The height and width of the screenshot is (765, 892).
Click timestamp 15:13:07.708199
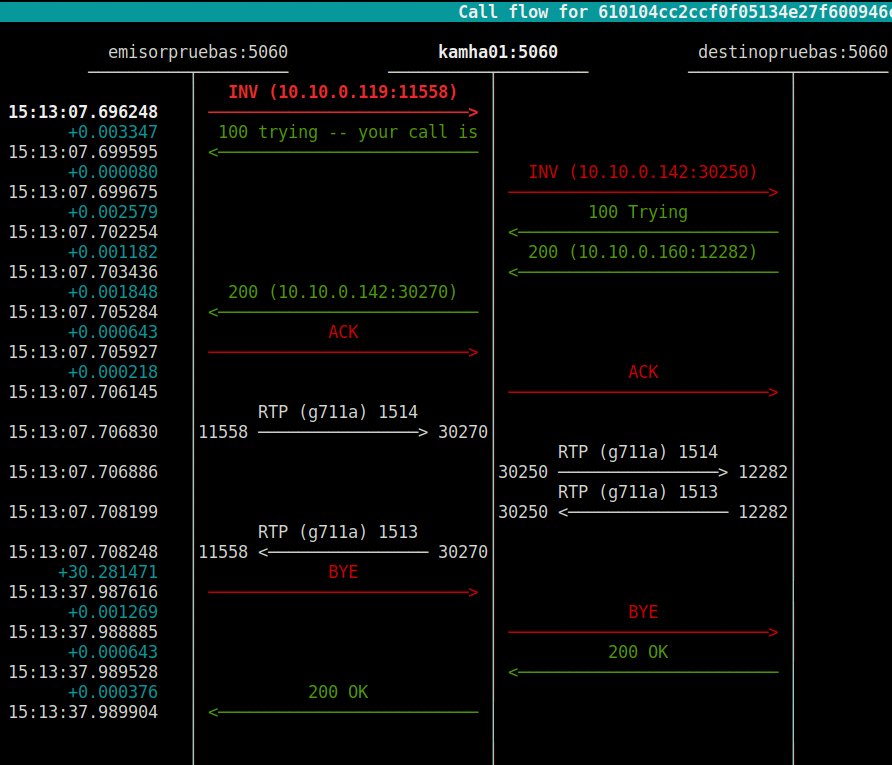[x=83, y=512]
